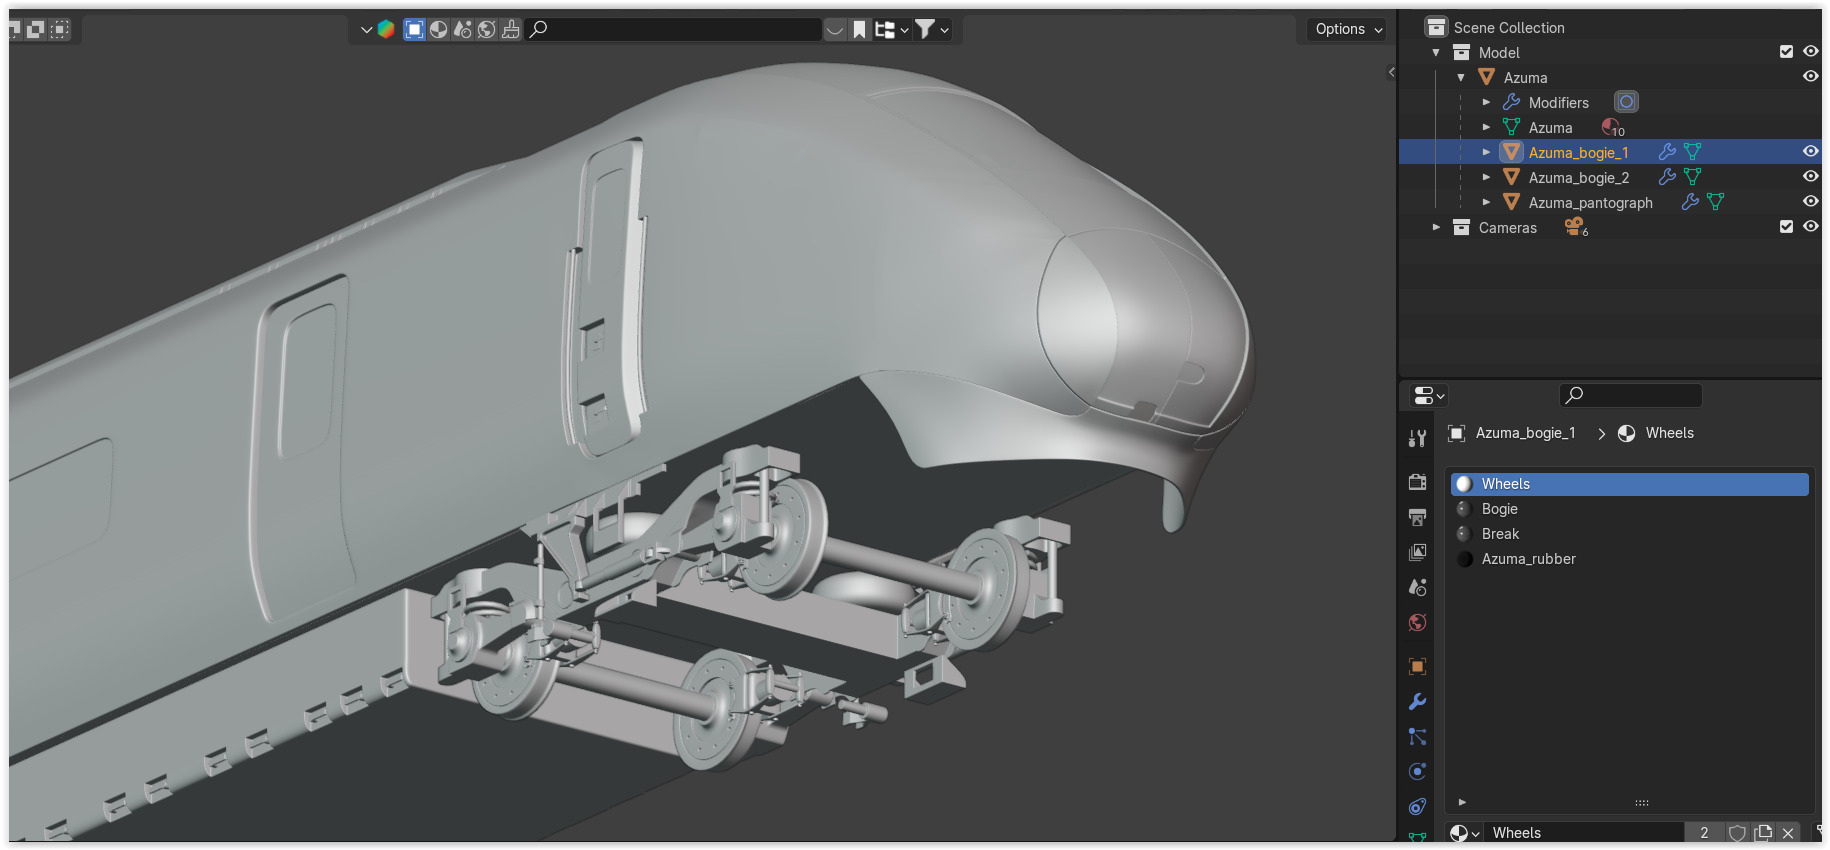Viewport: 1830px width, 850px height.
Task: Click the camera icon on Cameras row
Action: (x=1575, y=227)
